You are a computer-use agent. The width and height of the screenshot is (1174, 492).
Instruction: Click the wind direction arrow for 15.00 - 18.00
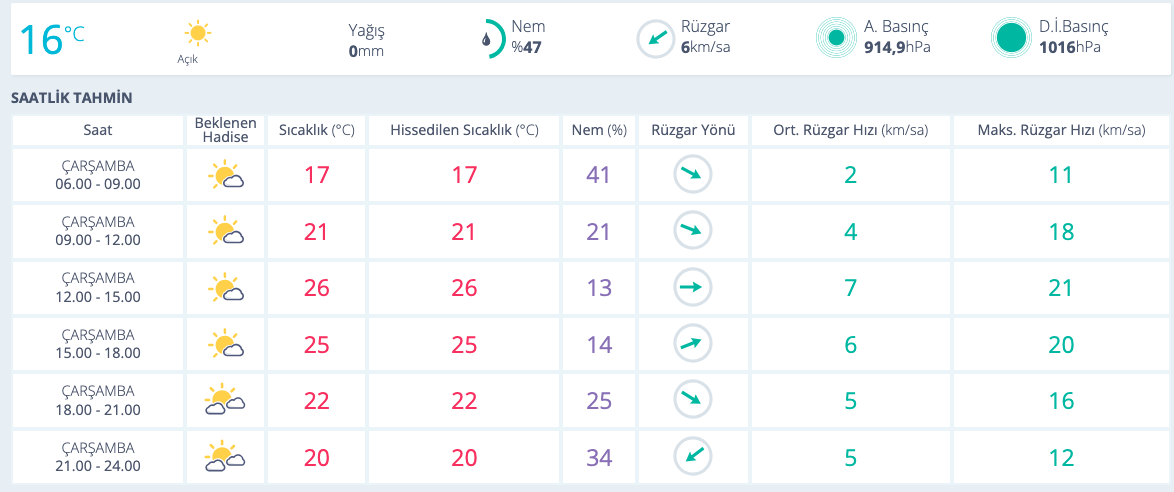[x=692, y=344]
